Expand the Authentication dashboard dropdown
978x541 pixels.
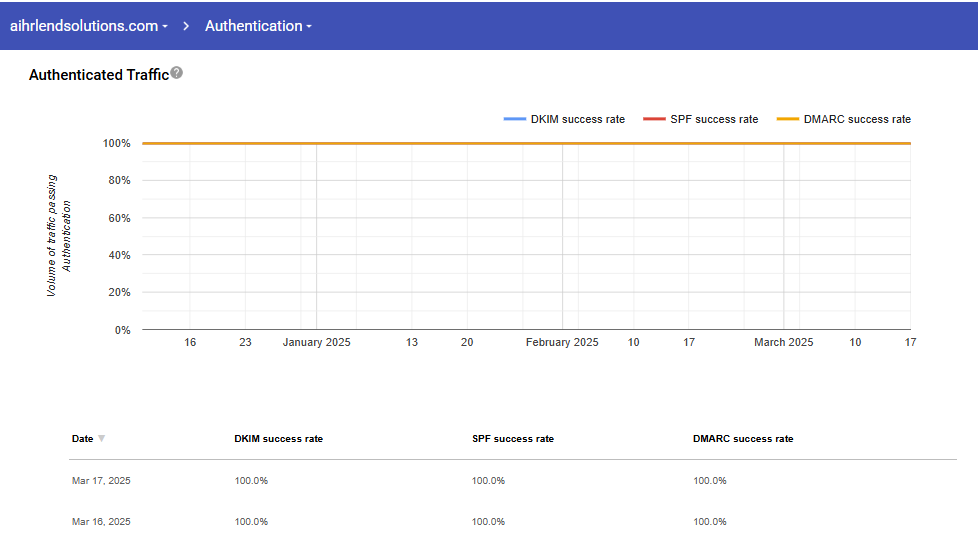coord(258,26)
